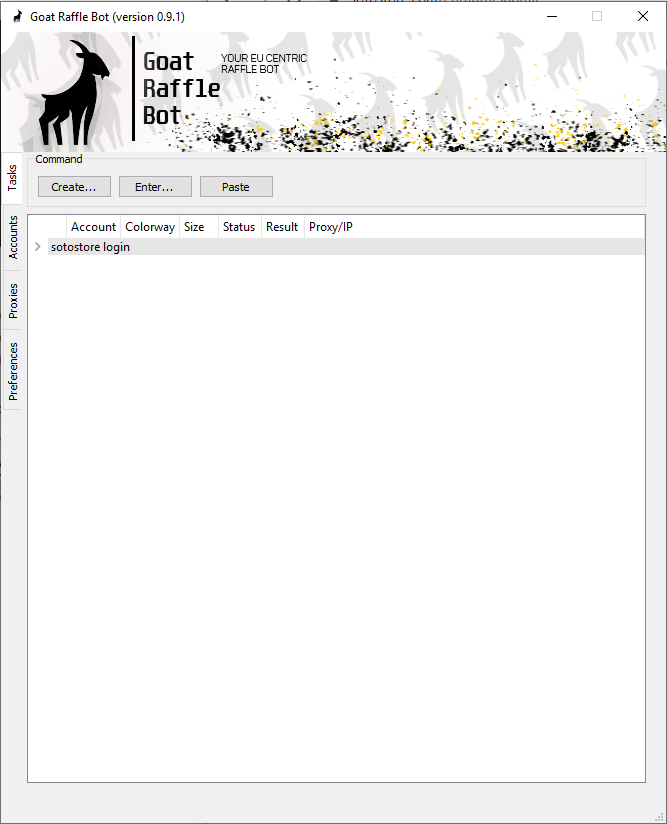Select the sotostore login task row
The width and height of the screenshot is (667, 824).
[346, 246]
